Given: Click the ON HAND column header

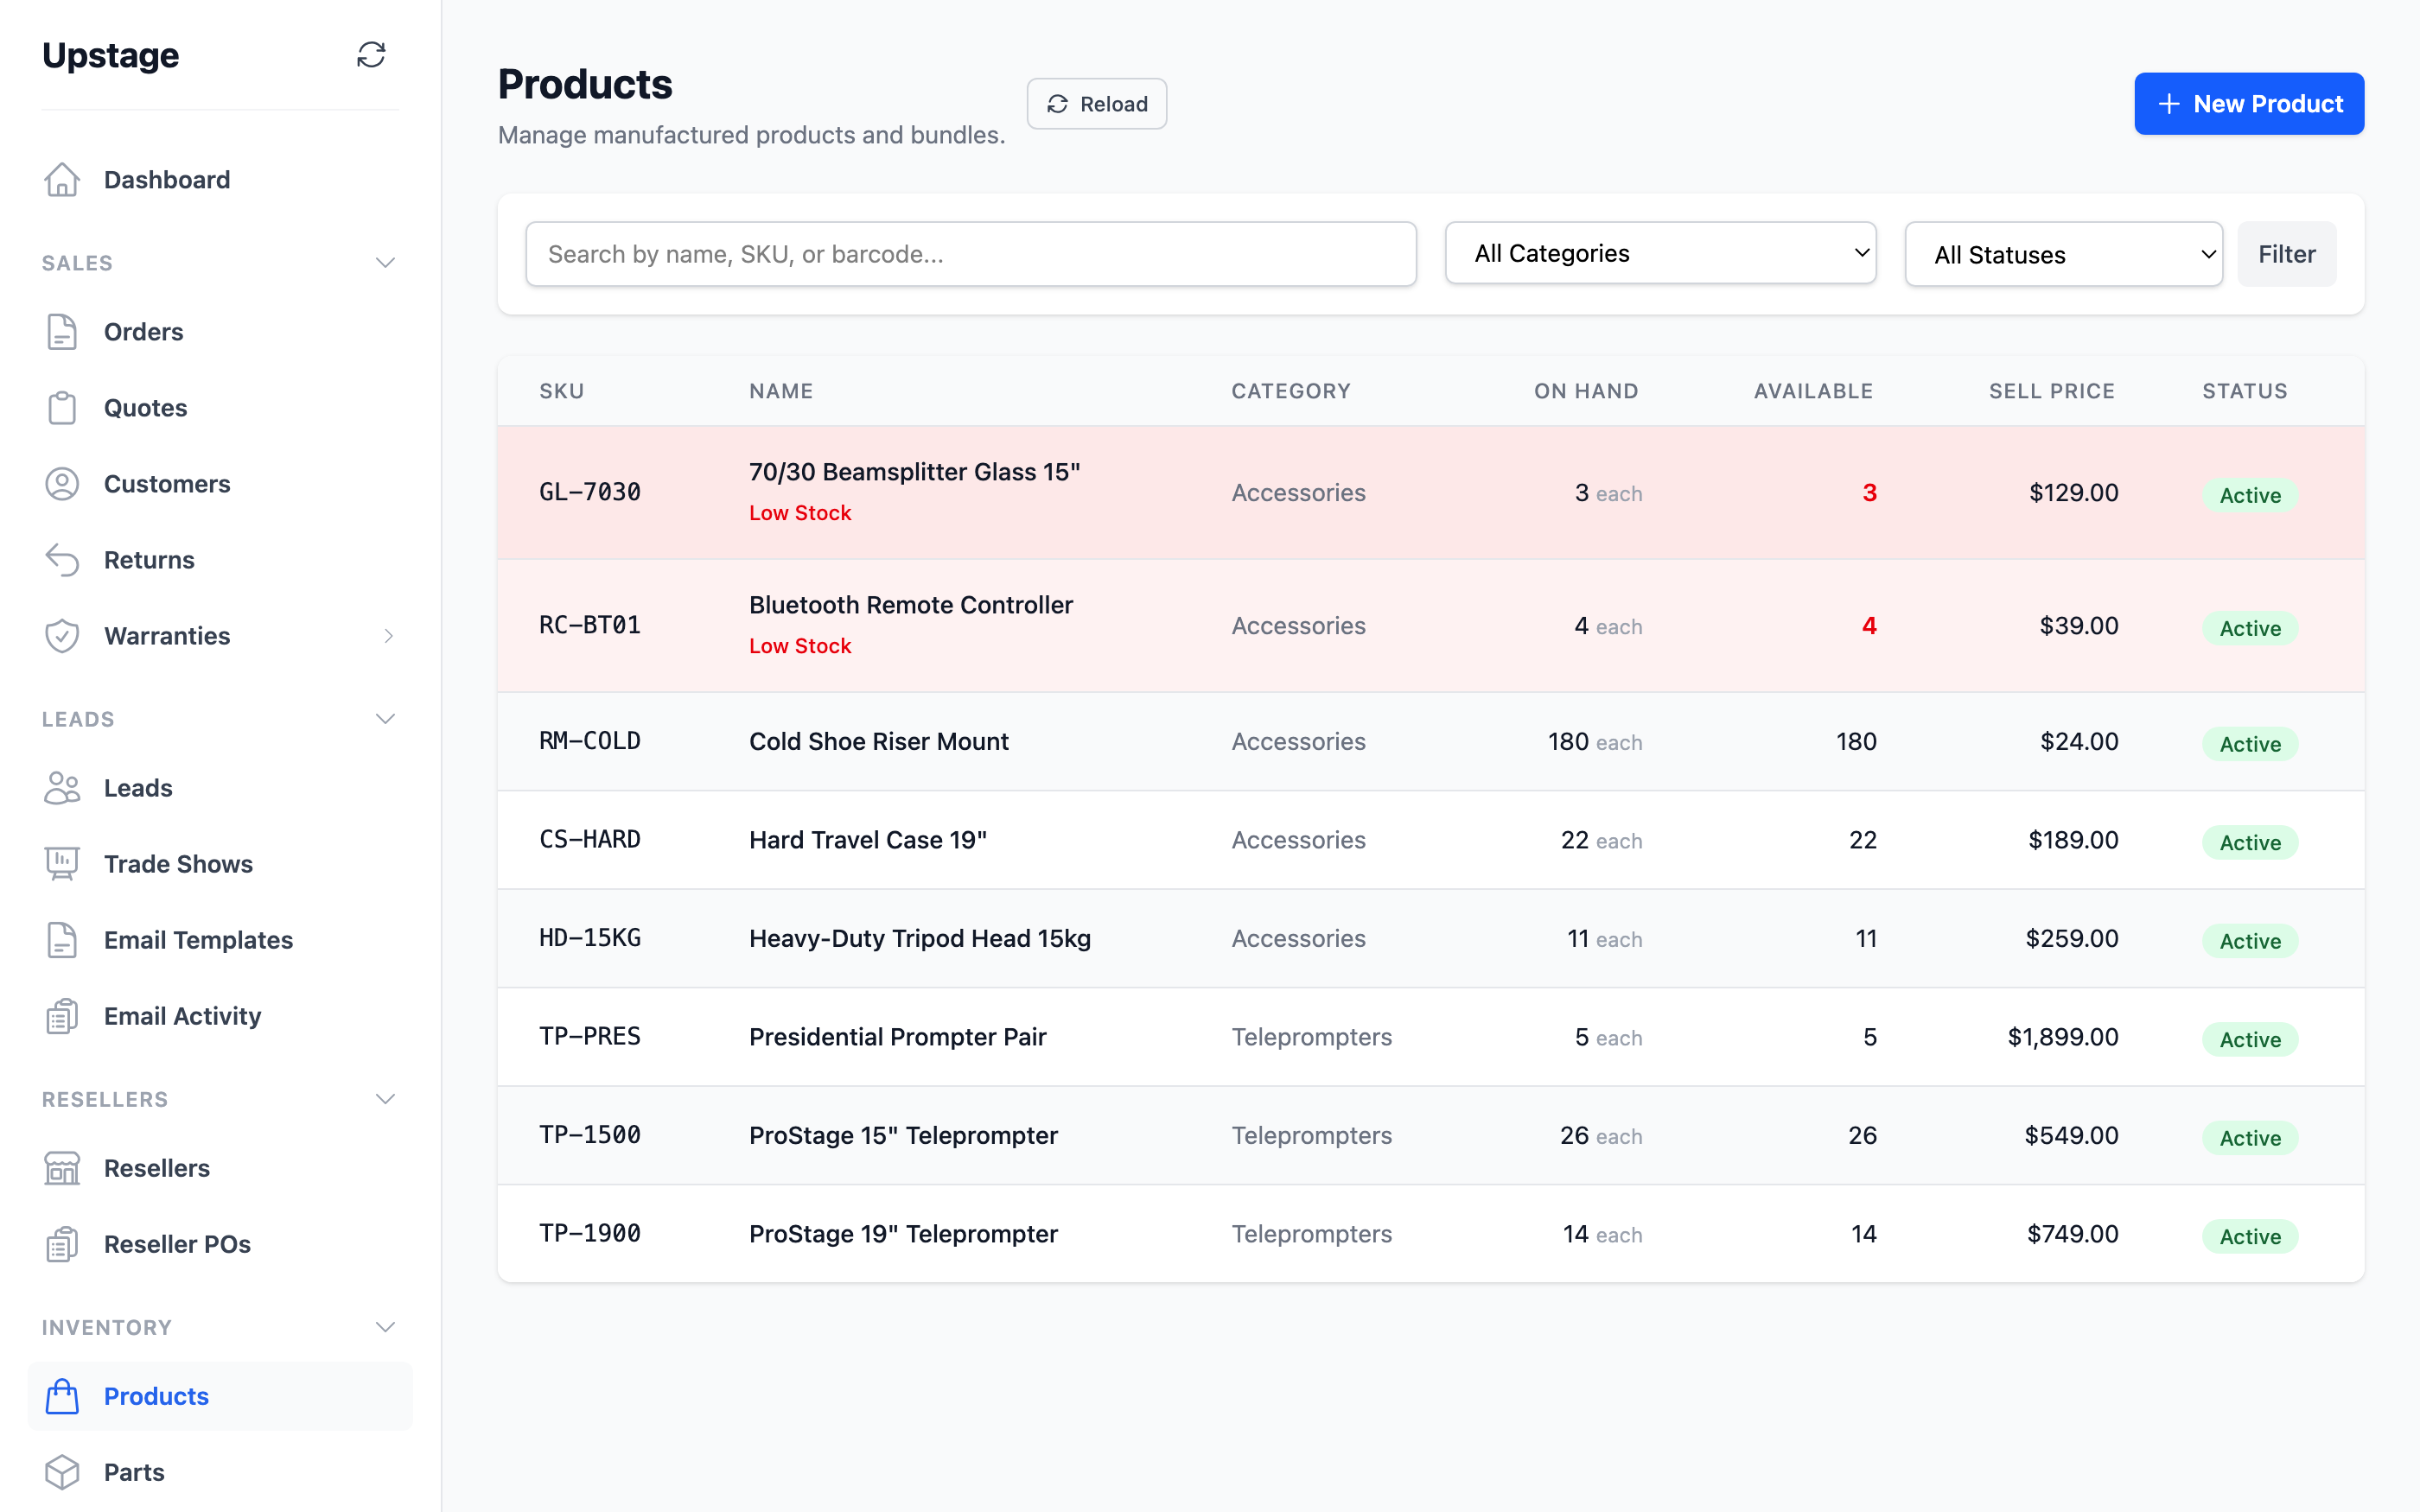Looking at the screenshot, I should 1586,391.
